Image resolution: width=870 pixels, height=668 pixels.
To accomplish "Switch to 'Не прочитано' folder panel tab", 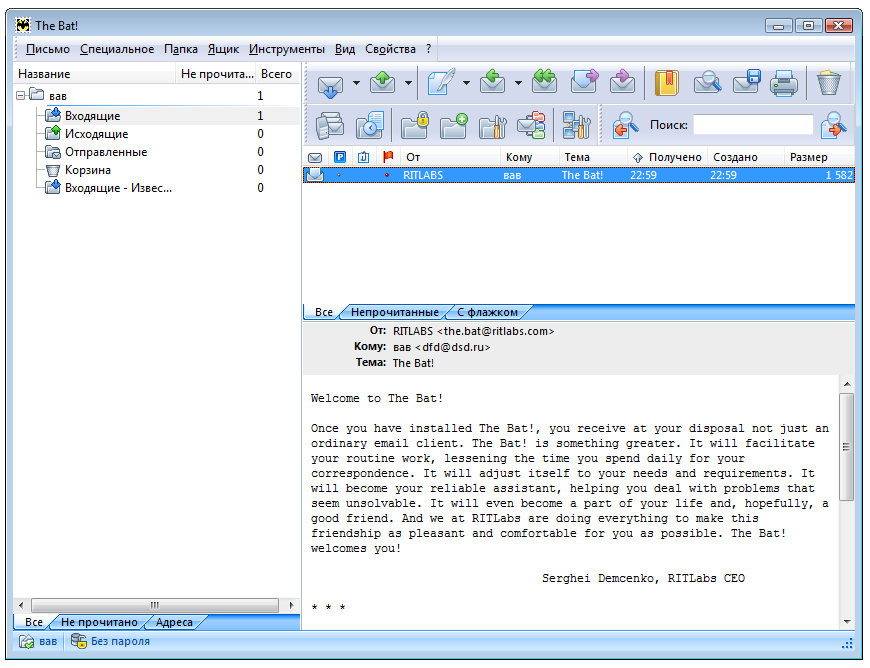I will click(x=99, y=623).
